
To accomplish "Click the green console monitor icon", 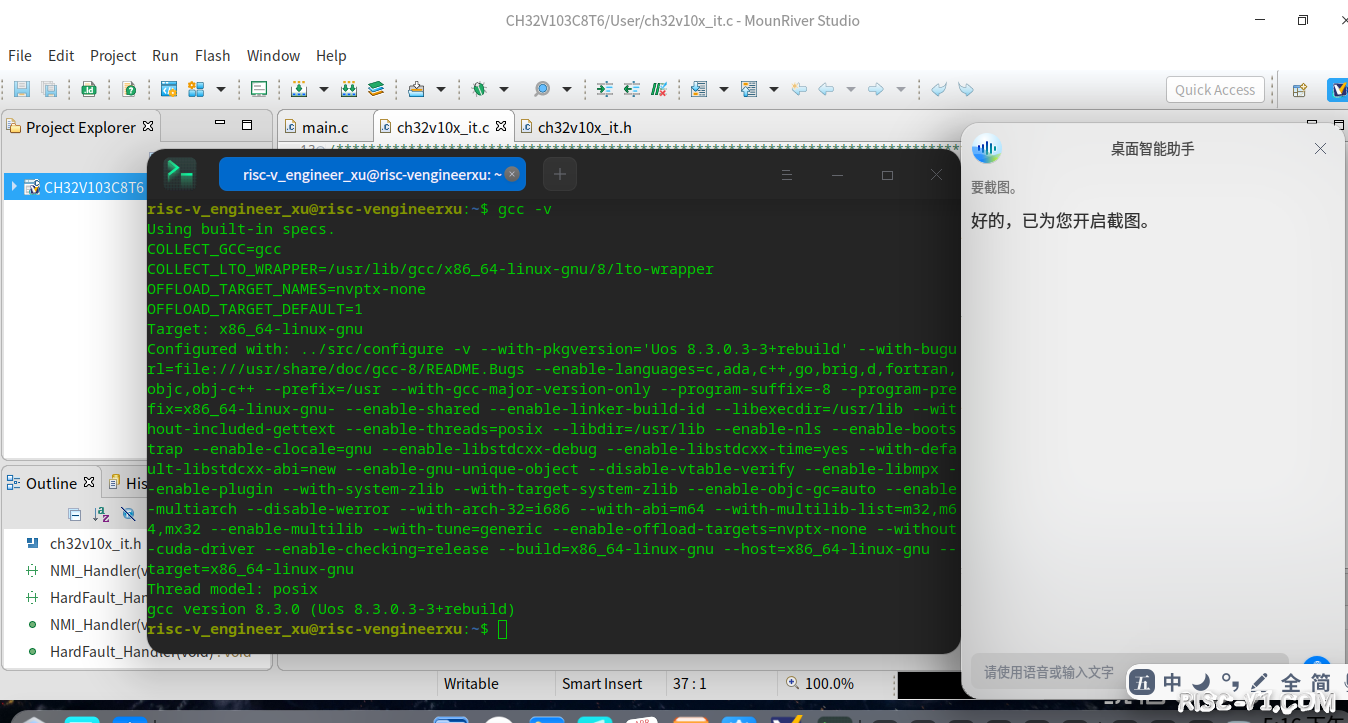I will coord(259,89).
